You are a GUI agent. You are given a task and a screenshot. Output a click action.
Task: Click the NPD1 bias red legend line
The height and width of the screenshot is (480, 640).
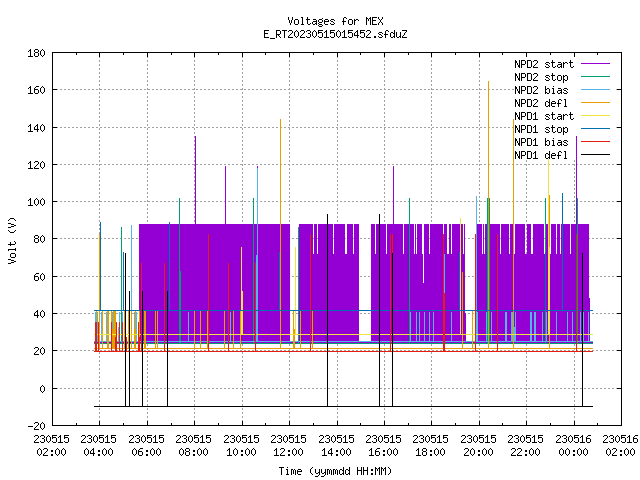pos(595,142)
